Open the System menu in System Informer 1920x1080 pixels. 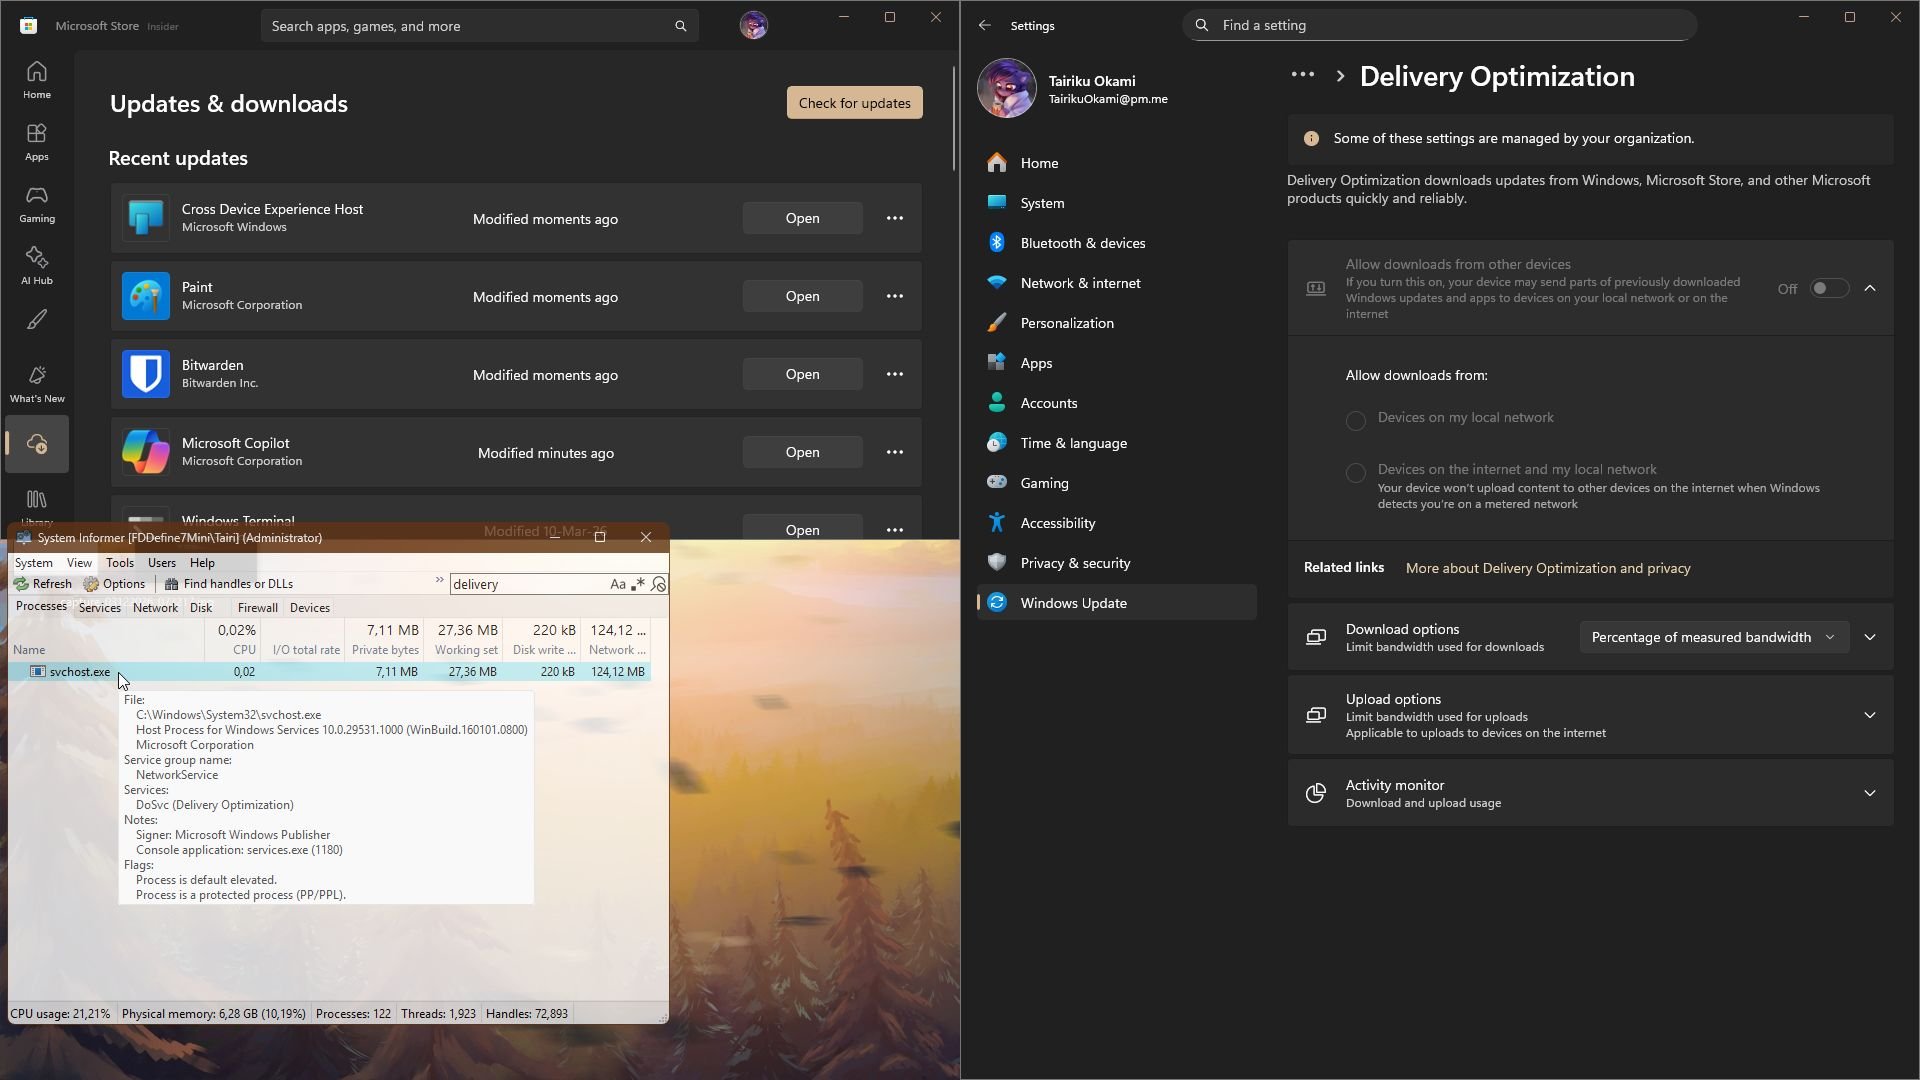pyautogui.click(x=33, y=563)
